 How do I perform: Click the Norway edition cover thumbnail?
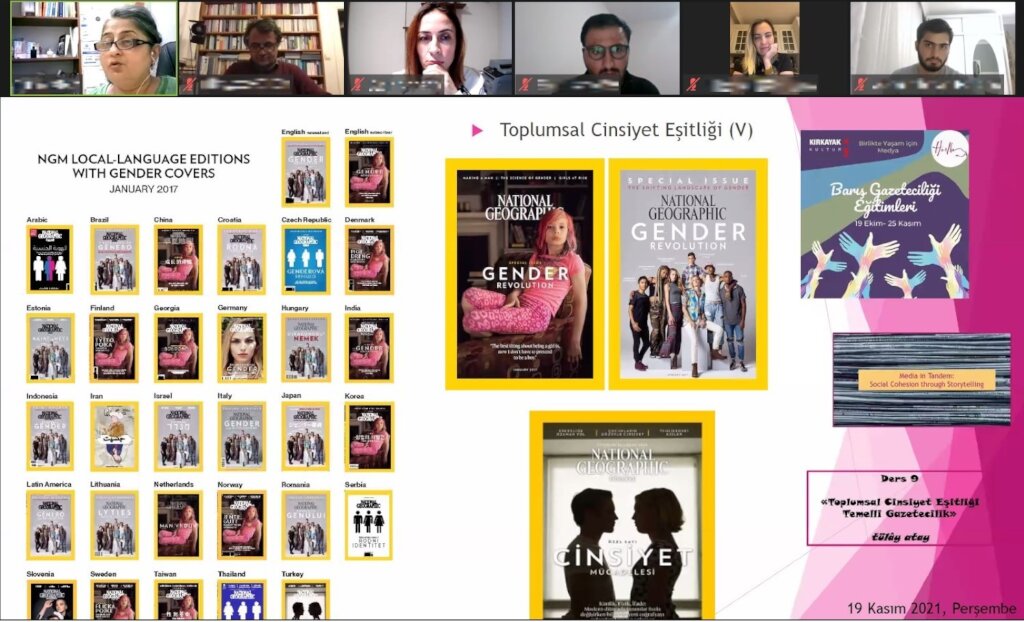pyautogui.click(x=242, y=525)
